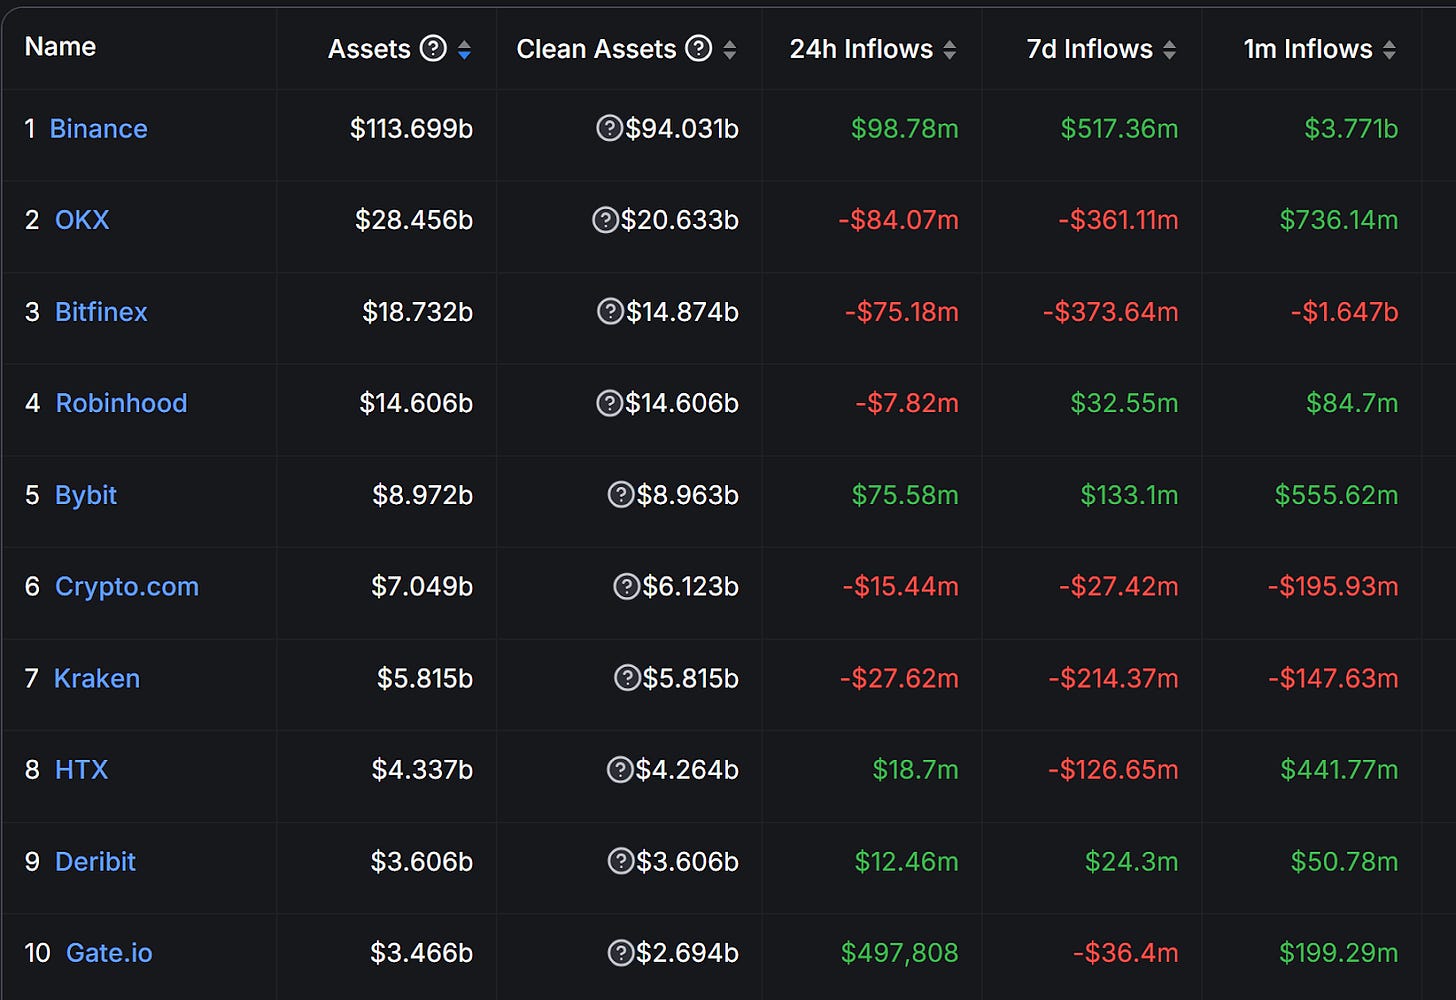The width and height of the screenshot is (1456, 1000).
Task: Select Binance 1m inflow $3.771b
Action: click(x=1351, y=129)
